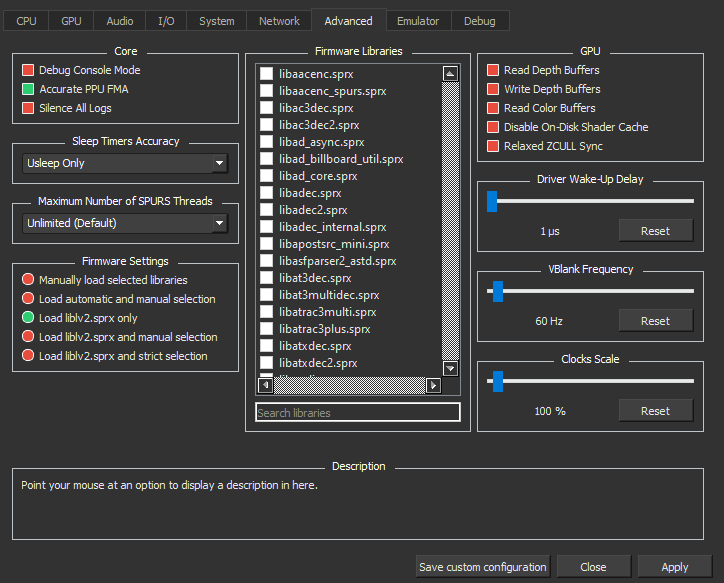Click Save custom configuration button

(x=482, y=567)
